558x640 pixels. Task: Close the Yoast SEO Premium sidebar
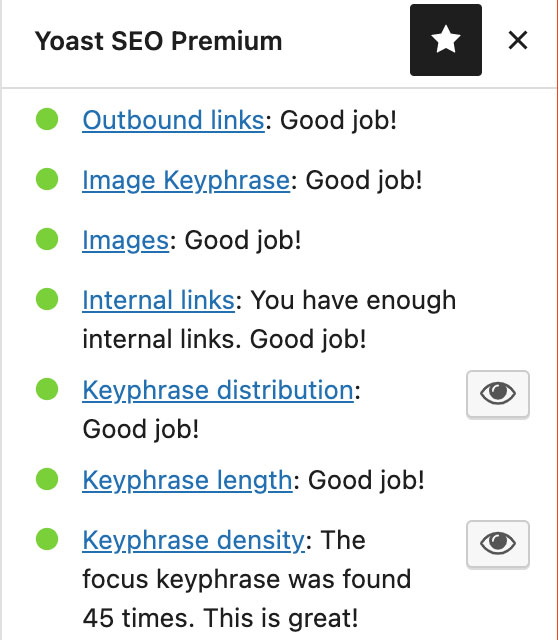pyautogui.click(x=518, y=40)
